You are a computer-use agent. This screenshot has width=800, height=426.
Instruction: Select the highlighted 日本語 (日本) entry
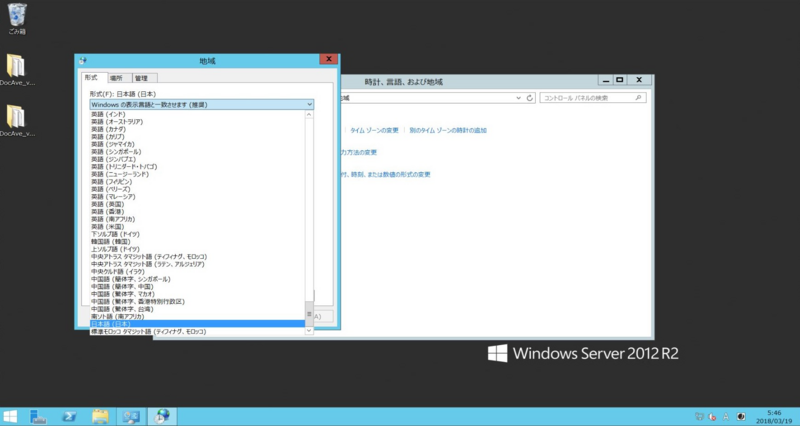(197, 324)
